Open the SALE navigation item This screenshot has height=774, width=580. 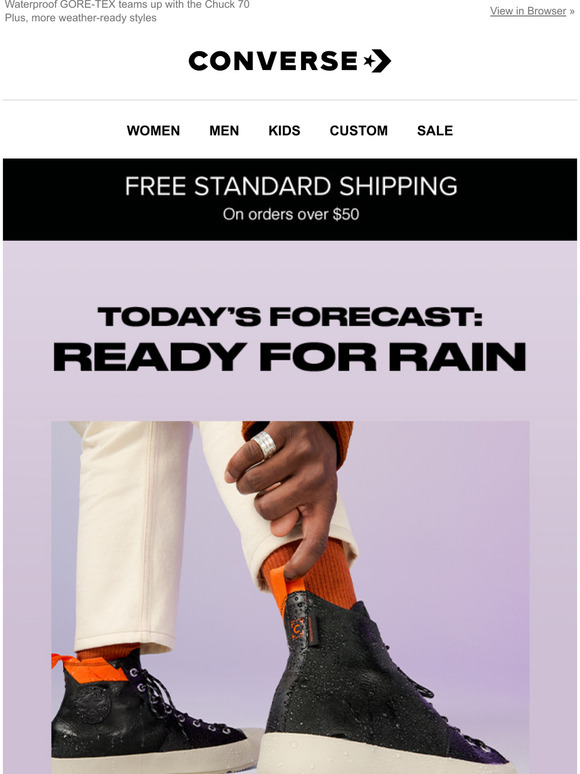tap(435, 130)
